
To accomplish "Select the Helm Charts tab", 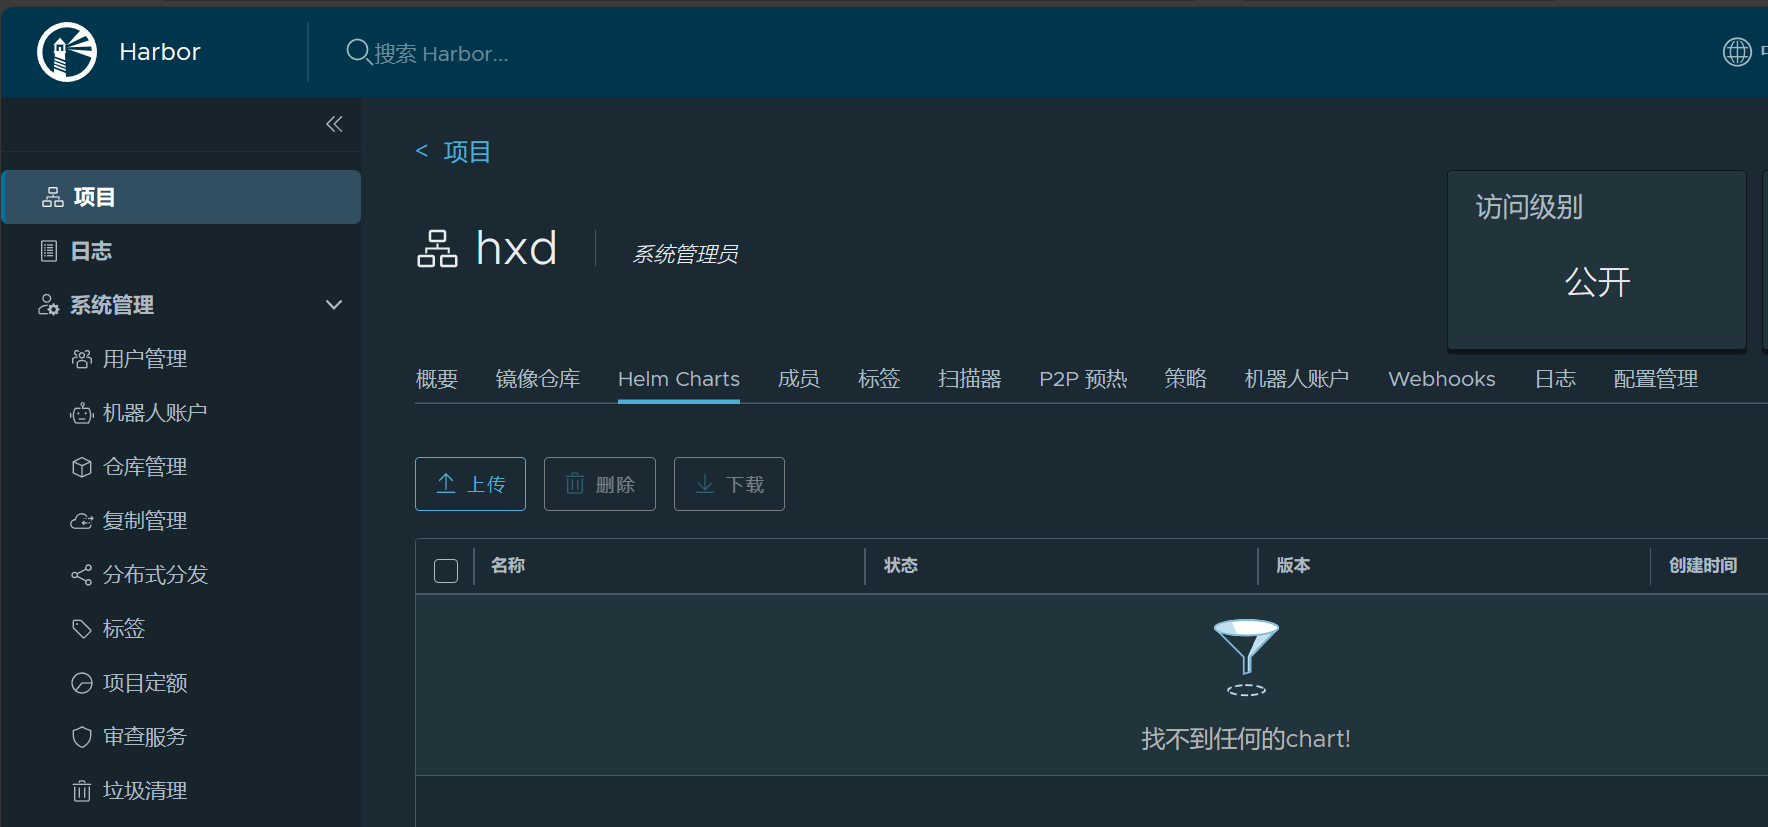I will (679, 379).
